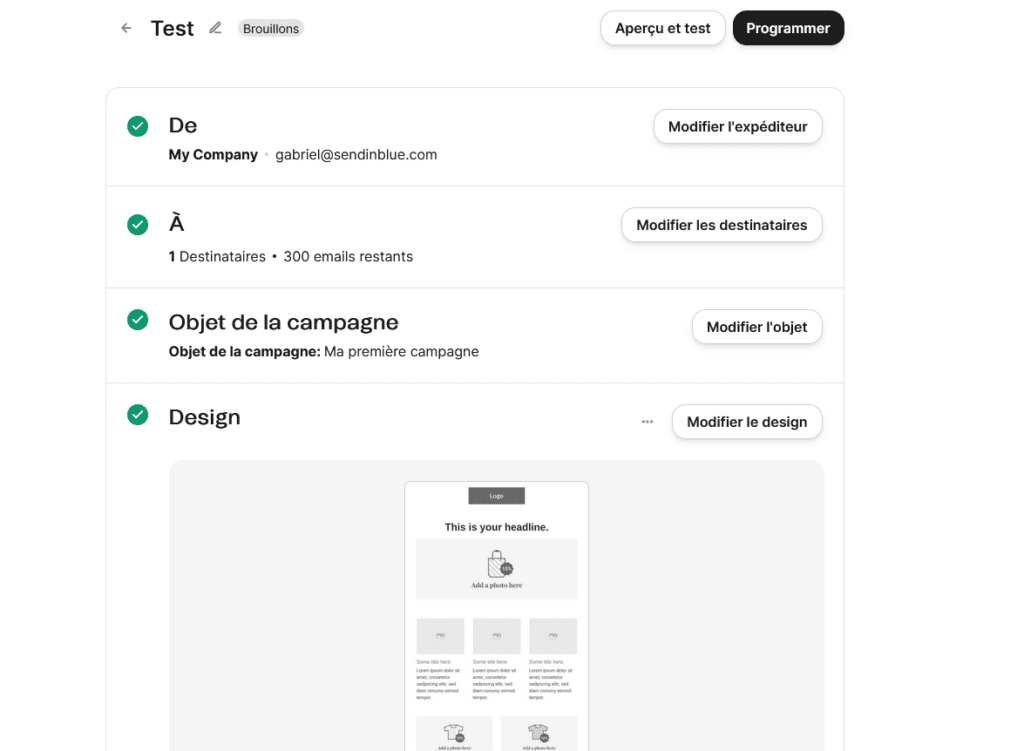This screenshot has height=751, width=1024.
Task: Open Aperçu et test
Action: click(662, 28)
